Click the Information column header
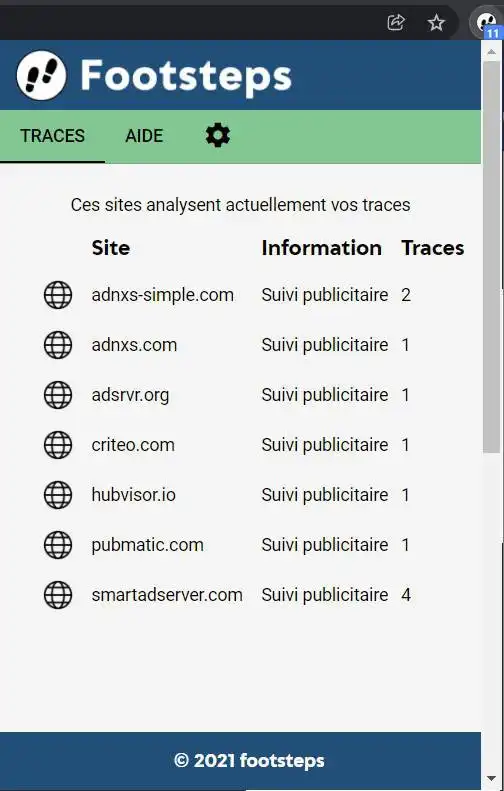The width and height of the screenshot is (504, 791). [321, 248]
